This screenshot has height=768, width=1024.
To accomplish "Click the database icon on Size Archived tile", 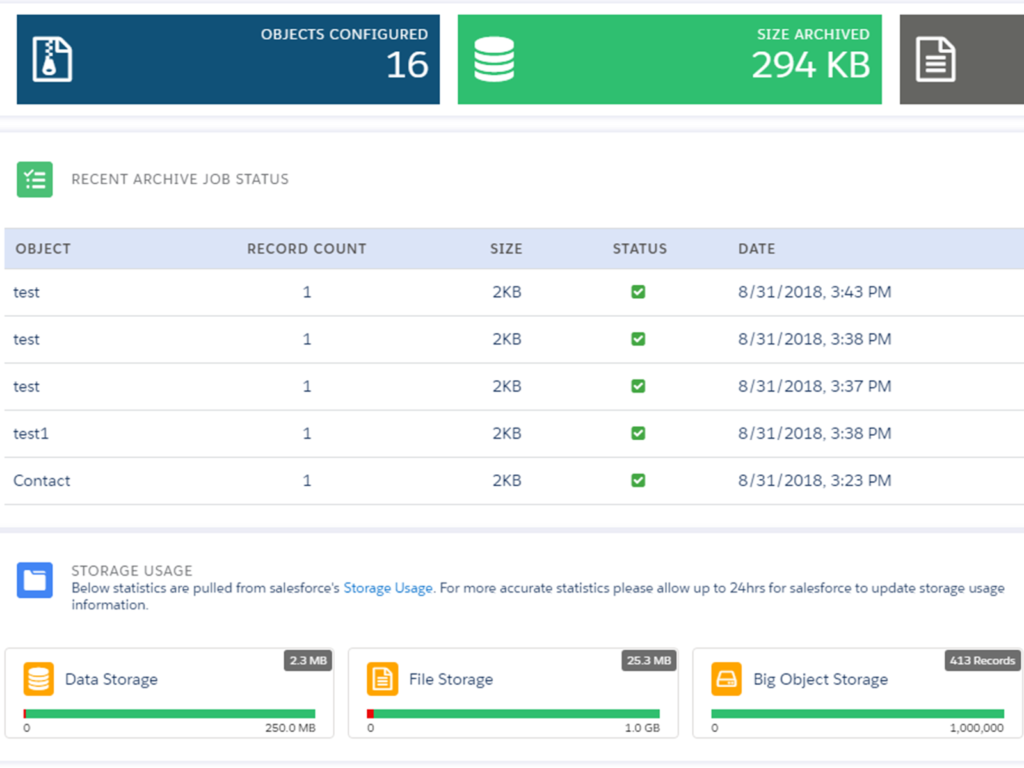I will tap(494, 60).
